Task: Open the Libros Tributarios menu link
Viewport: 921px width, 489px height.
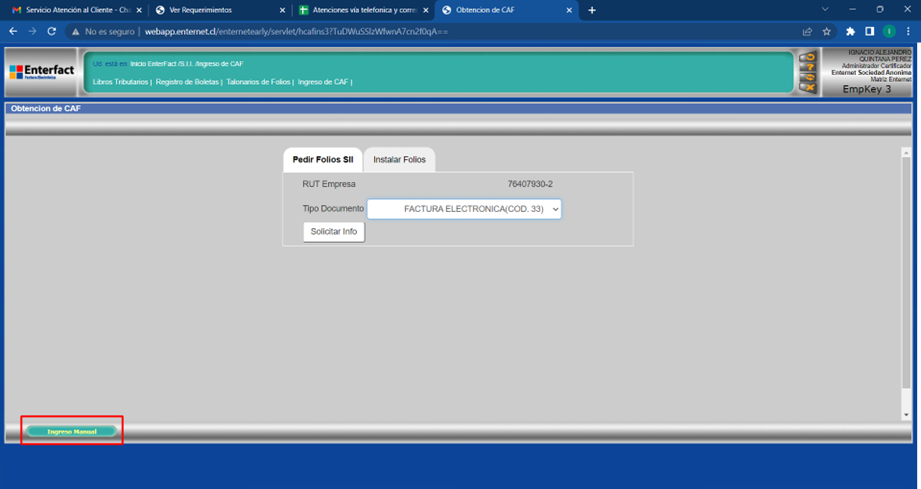Action: coord(120,81)
